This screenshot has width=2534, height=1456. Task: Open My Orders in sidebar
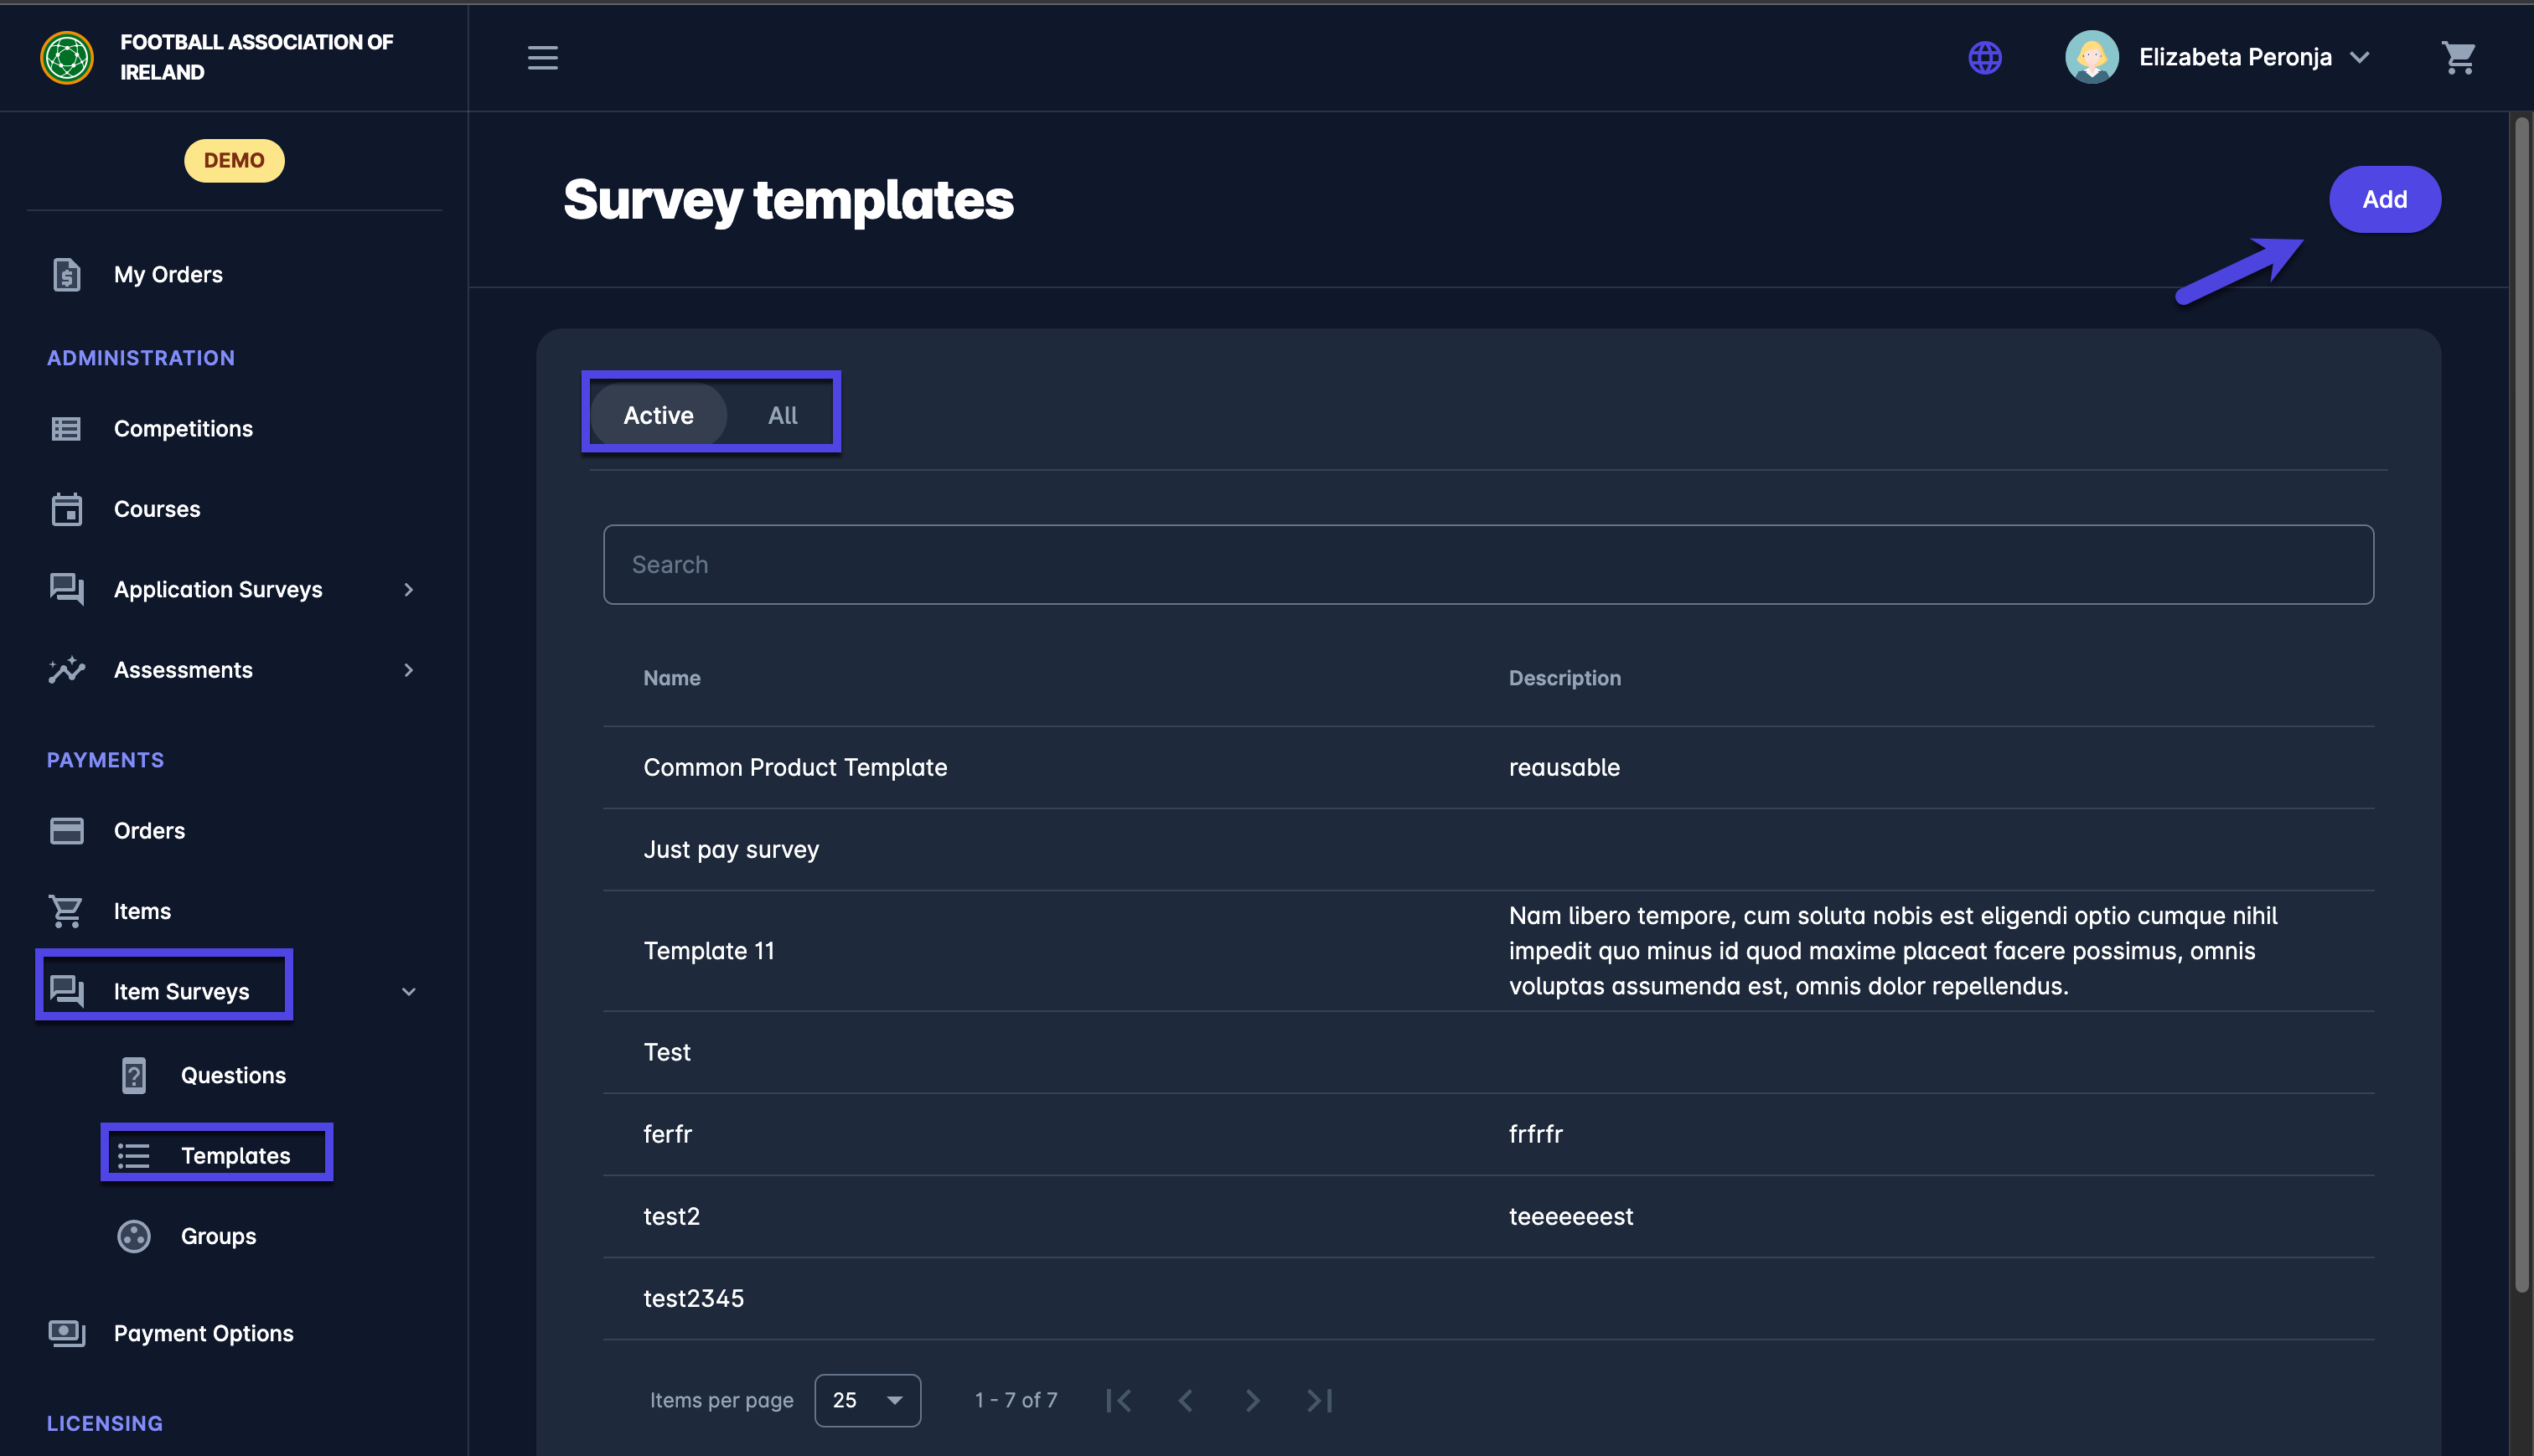click(168, 275)
